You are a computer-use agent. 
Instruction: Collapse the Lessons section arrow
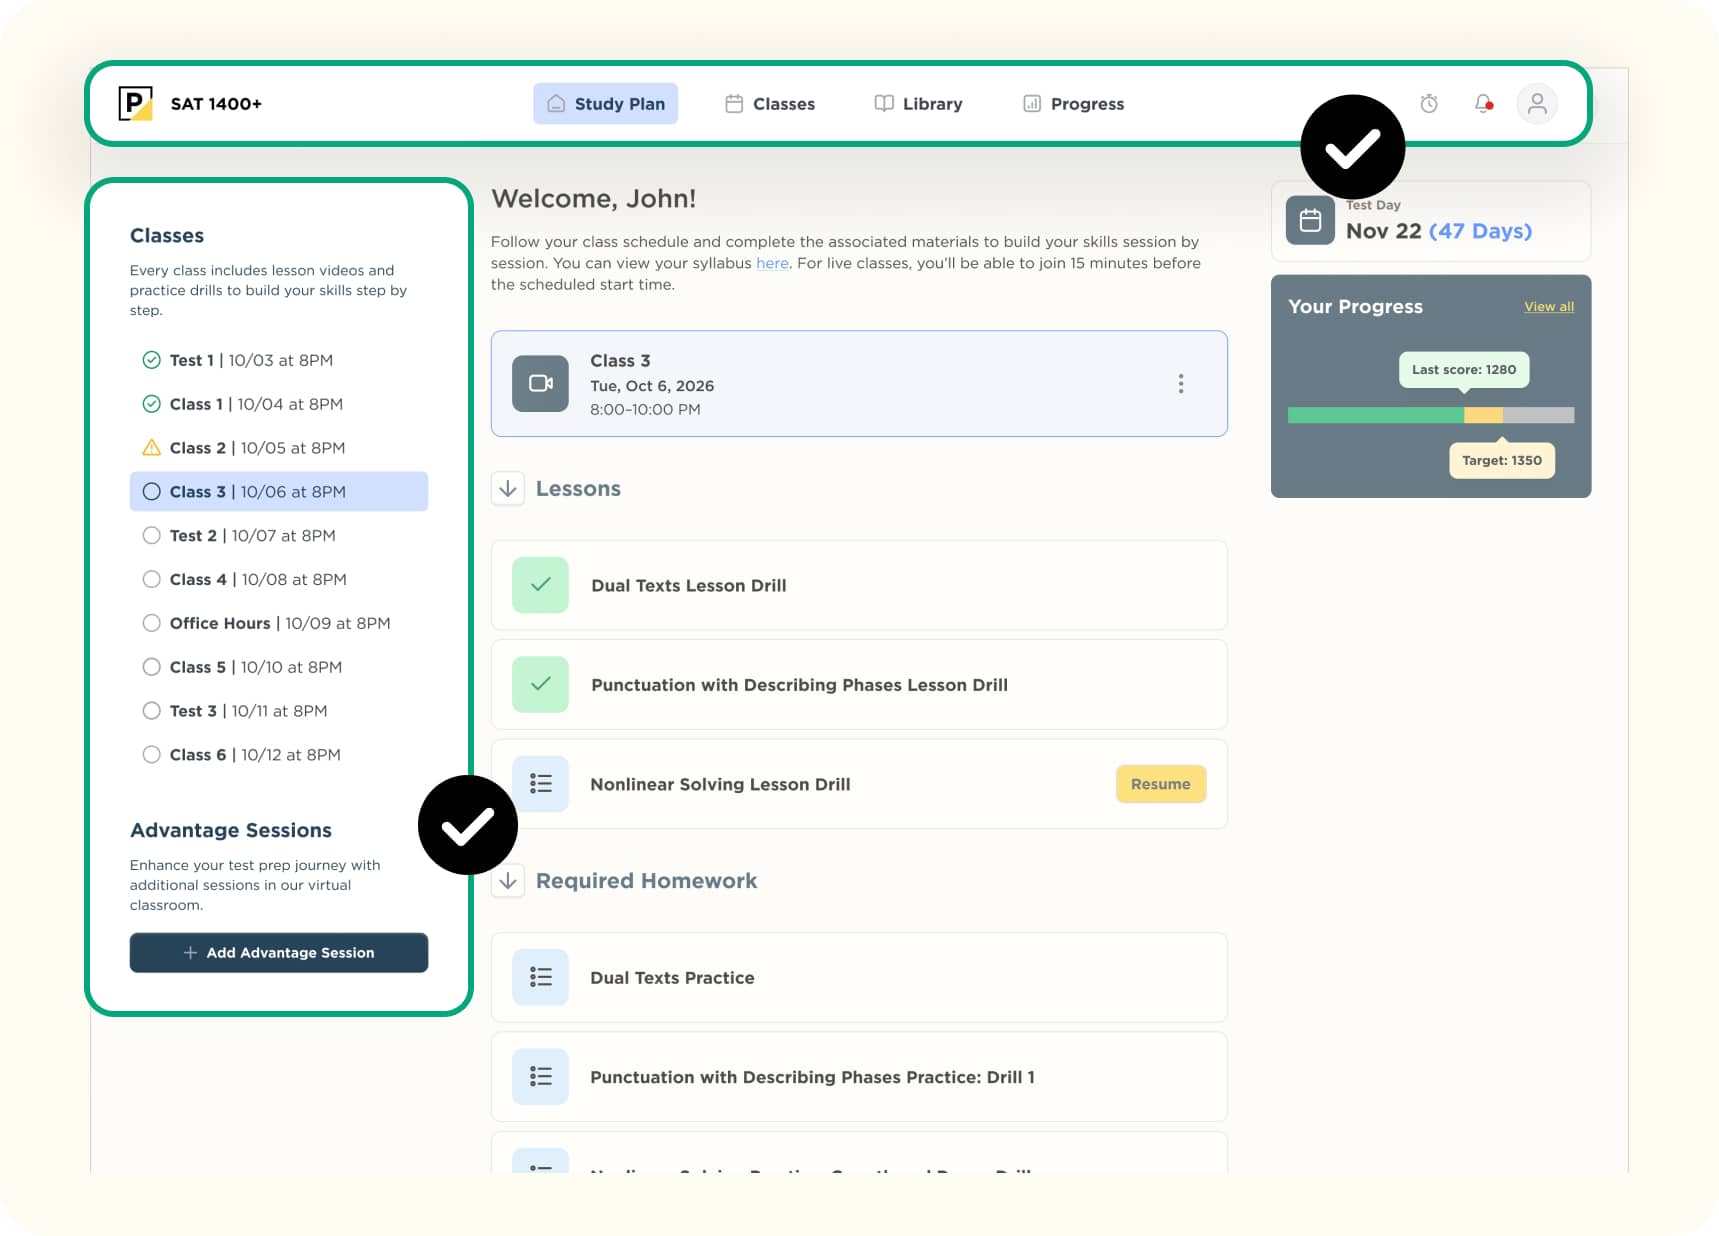[x=508, y=488]
